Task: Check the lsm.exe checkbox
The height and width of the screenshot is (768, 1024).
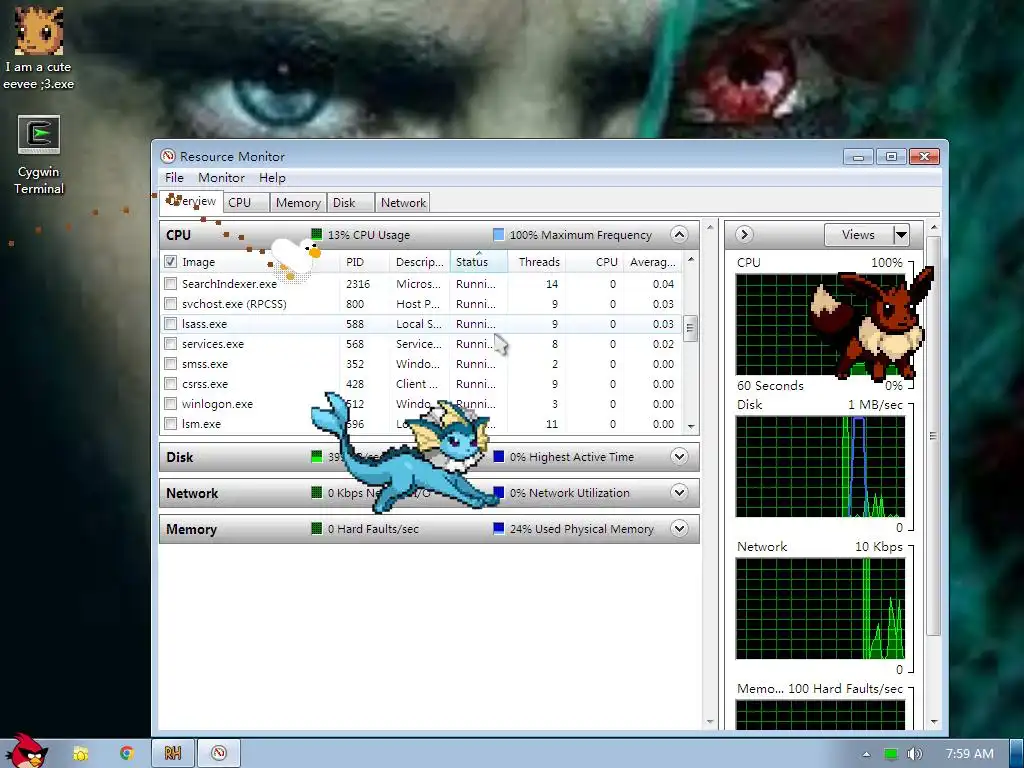Action: [x=170, y=424]
